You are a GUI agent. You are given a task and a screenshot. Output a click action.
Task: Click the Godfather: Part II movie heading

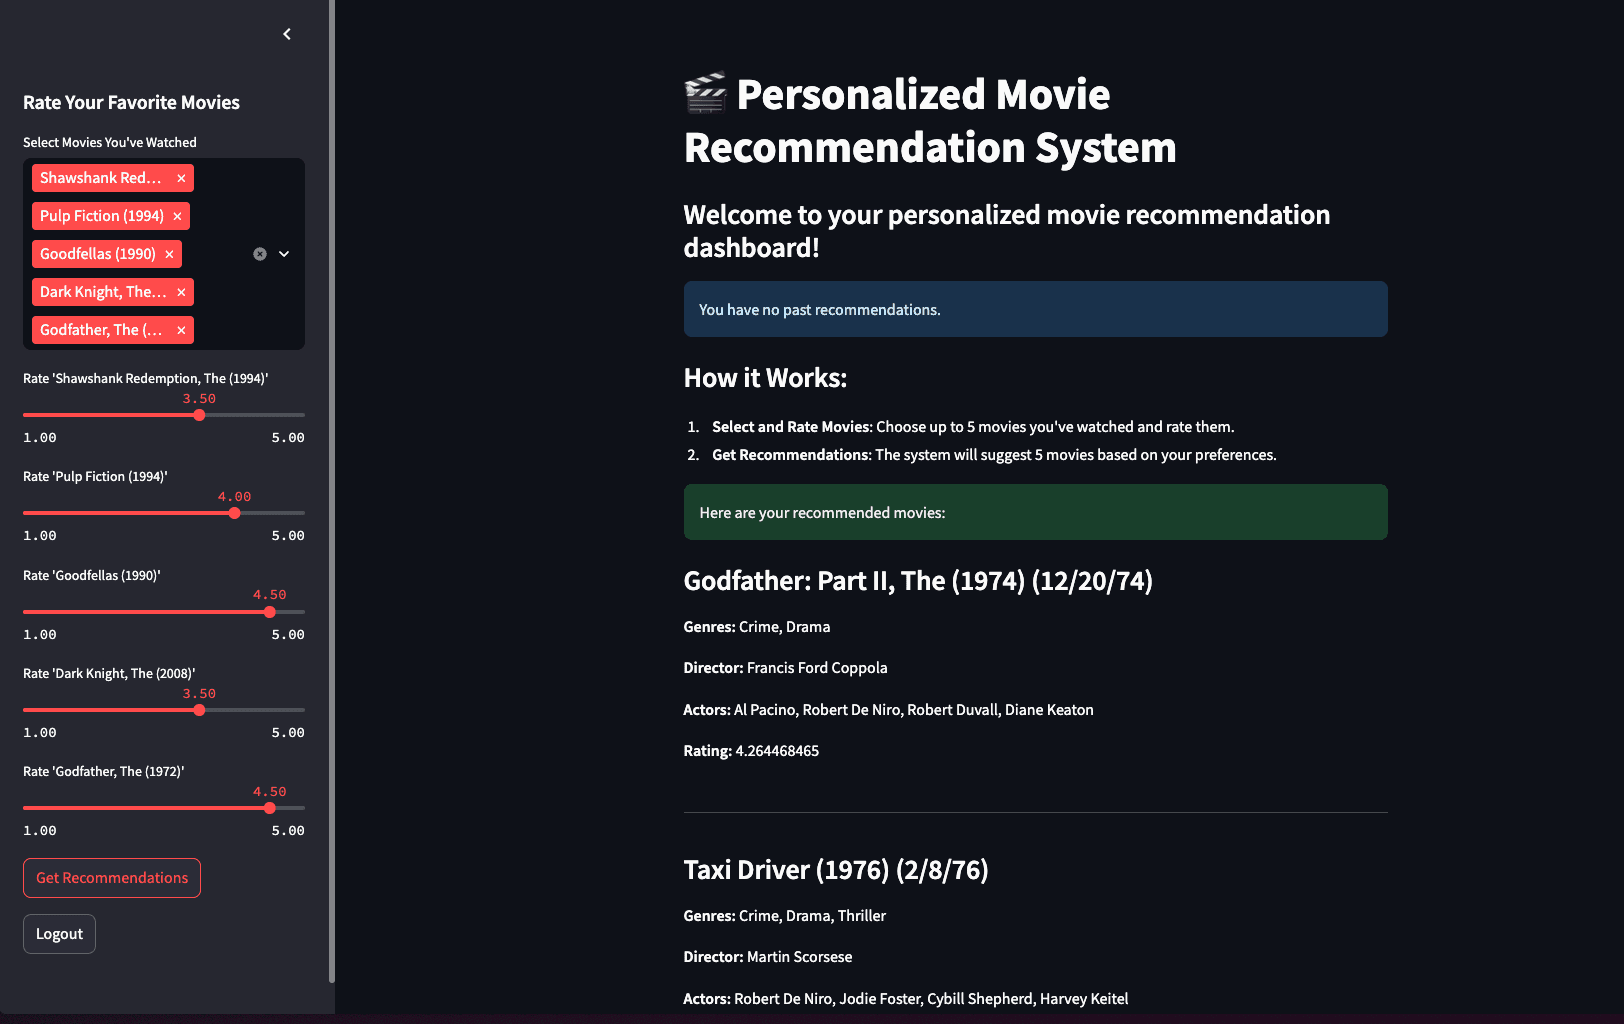[918, 581]
